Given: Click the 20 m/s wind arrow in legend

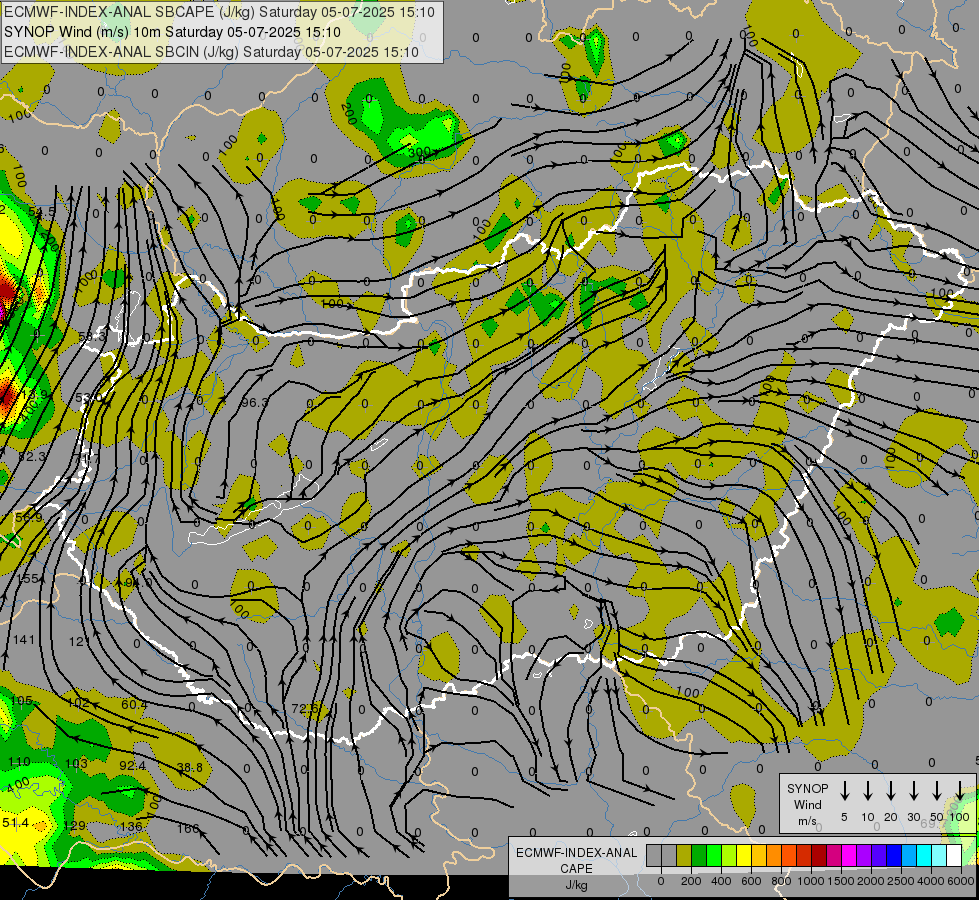Looking at the screenshot, I should 890,791.
